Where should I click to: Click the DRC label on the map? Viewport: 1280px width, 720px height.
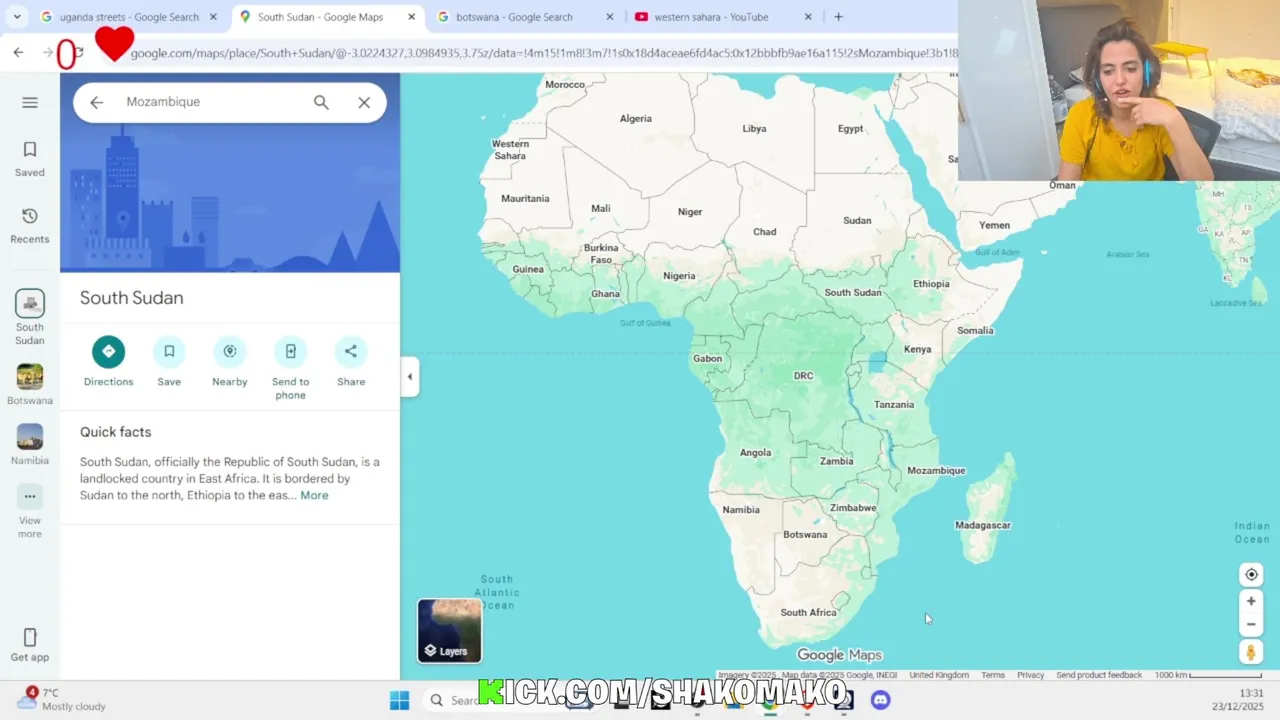[x=803, y=376]
